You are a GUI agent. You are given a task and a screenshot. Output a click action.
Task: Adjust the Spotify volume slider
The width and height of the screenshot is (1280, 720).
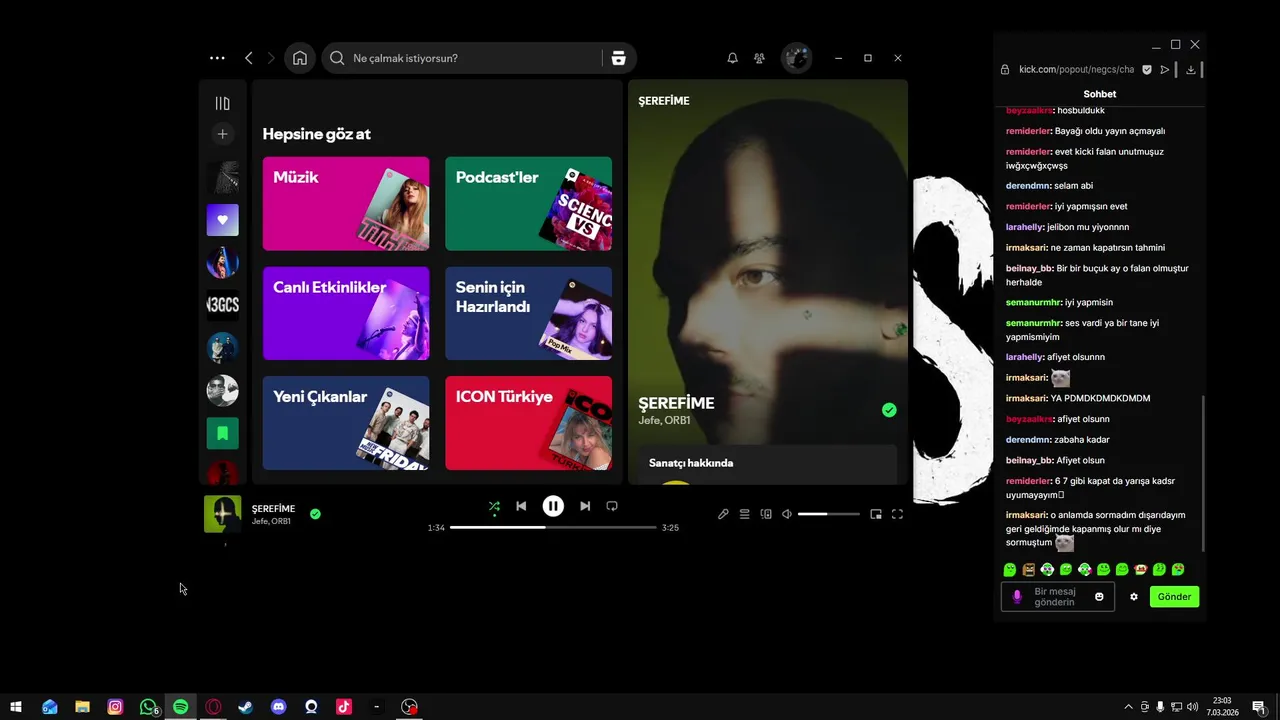click(829, 514)
